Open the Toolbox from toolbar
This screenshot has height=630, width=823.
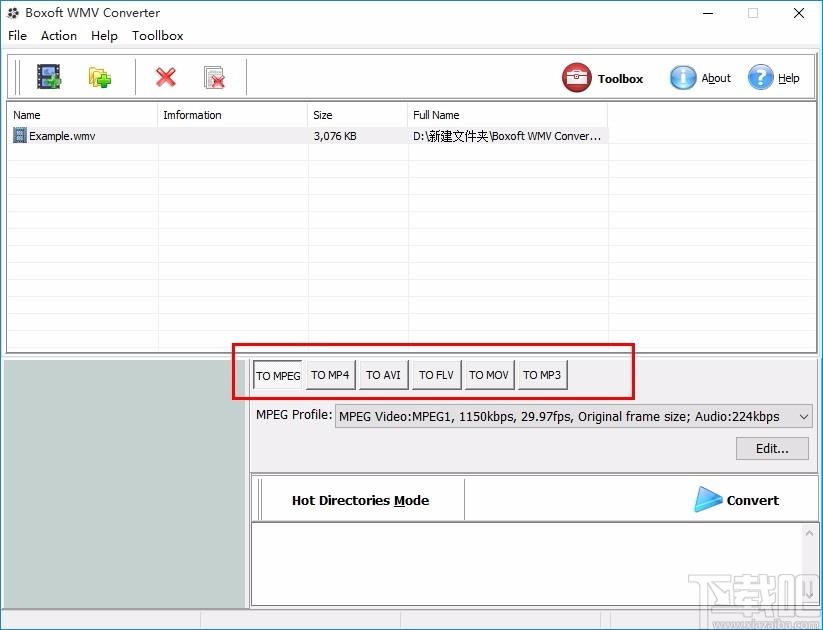tap(603, 78)
